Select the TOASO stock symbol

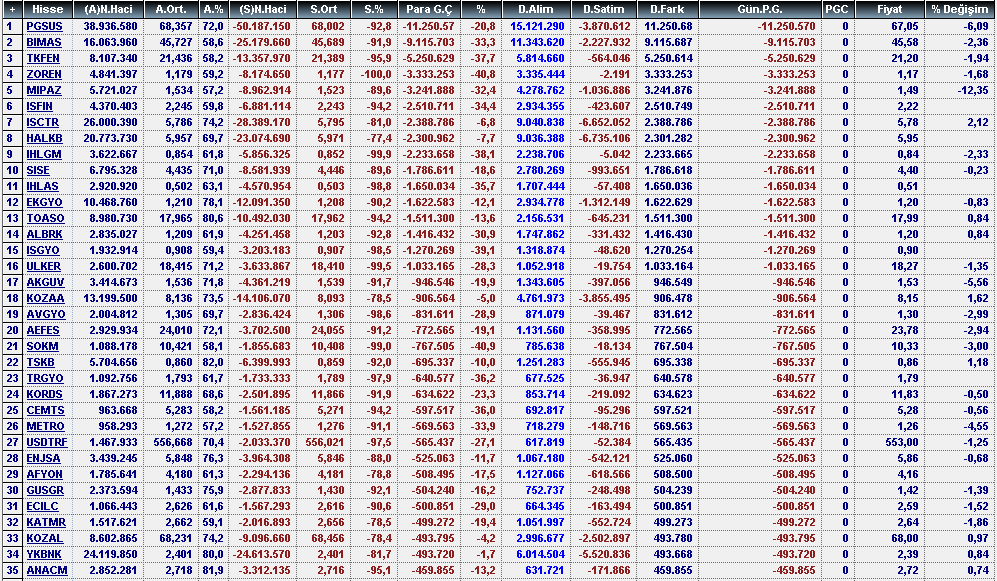tap(45, 218)
